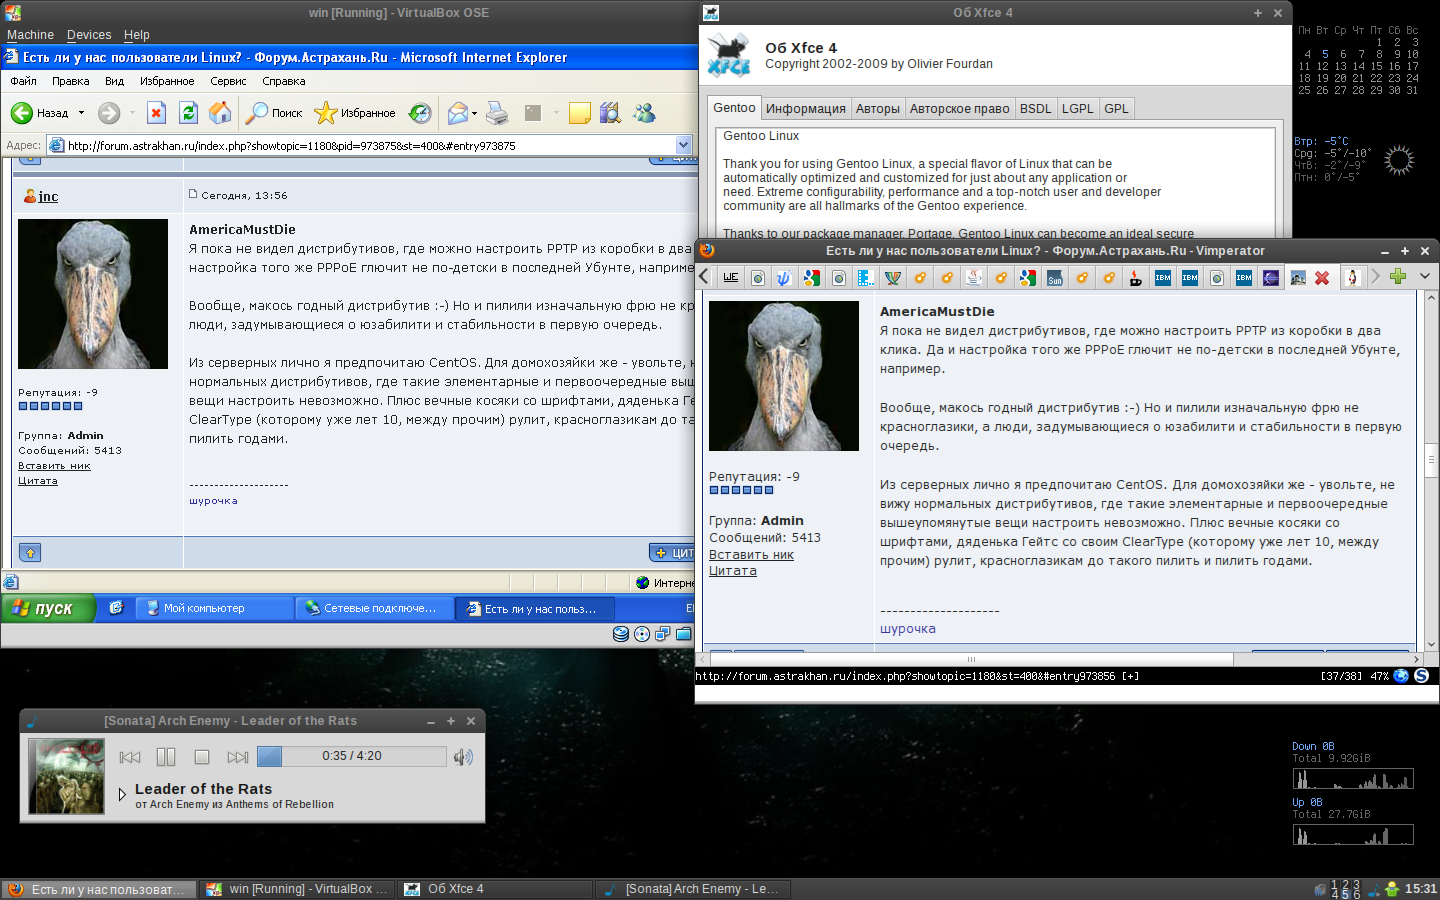The height and width of the screenshot is (900, 1440).
Task: Click the album cover thumbnail in Sonata
Action: (x=66, y=776)
